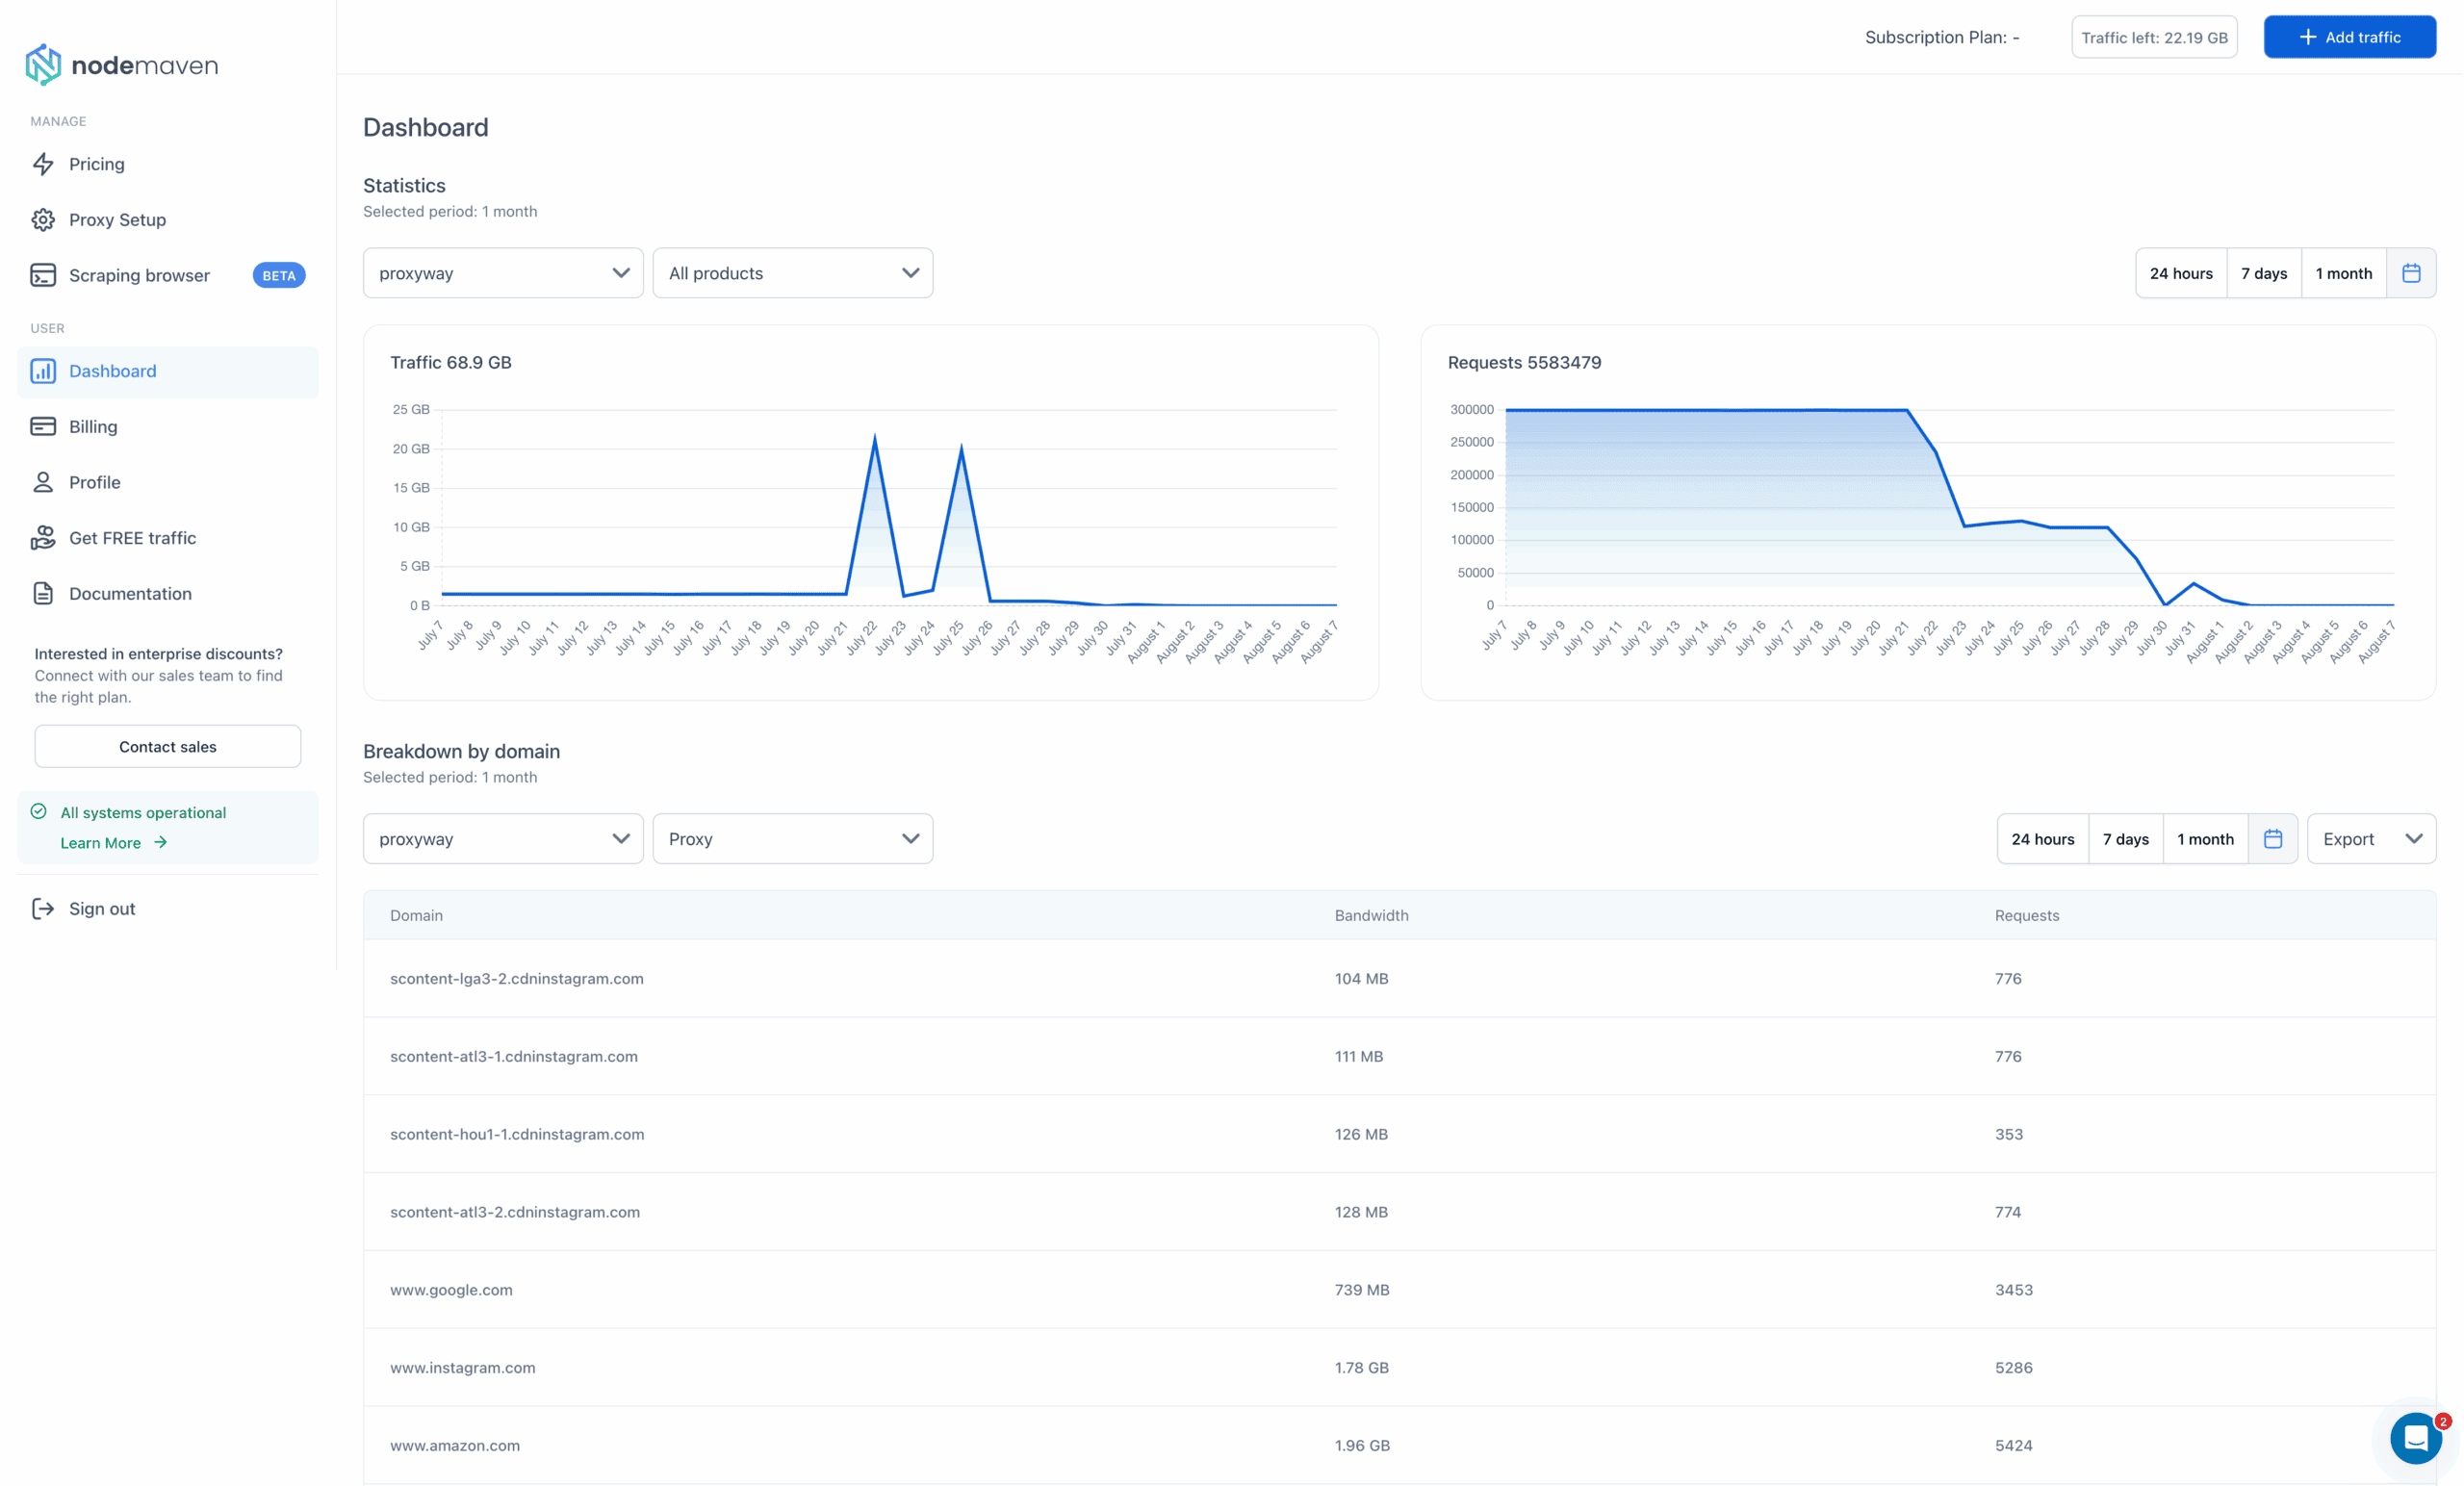
Task: Expand the Proxy product dropdown in Breakdown
Action: (792, 839)
